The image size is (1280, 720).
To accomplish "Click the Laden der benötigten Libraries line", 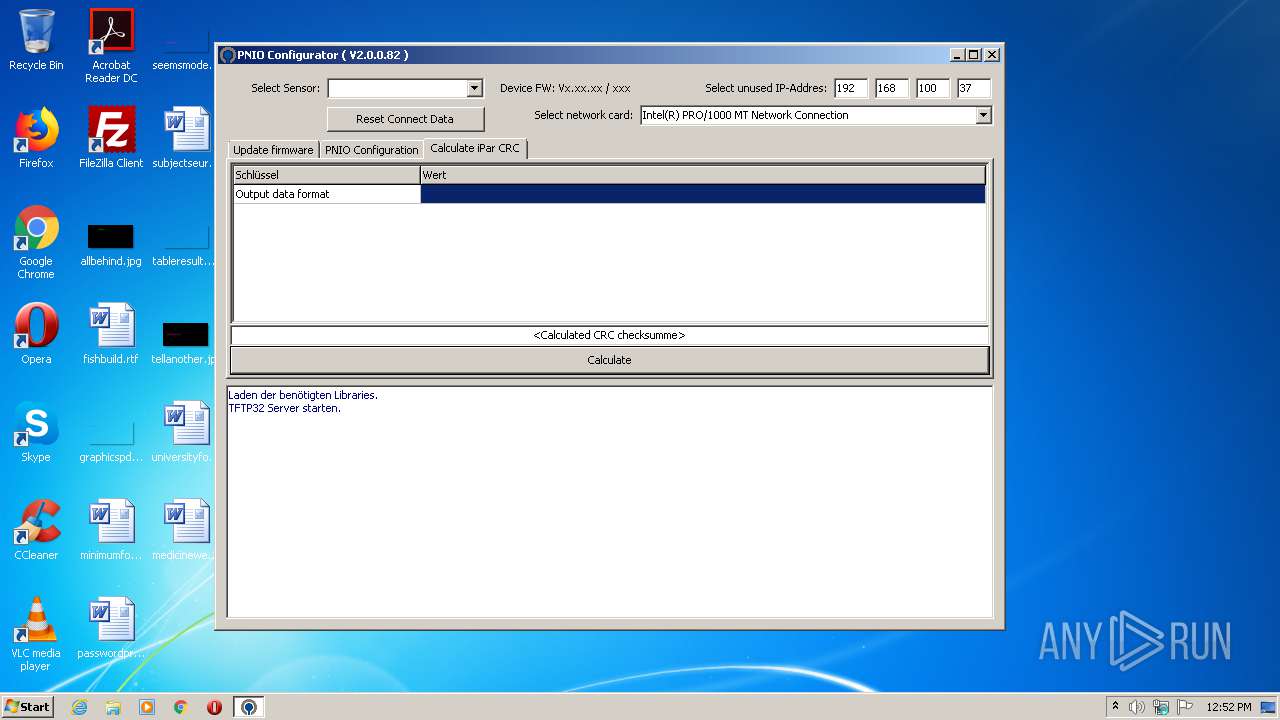I will tap(303, 395).
